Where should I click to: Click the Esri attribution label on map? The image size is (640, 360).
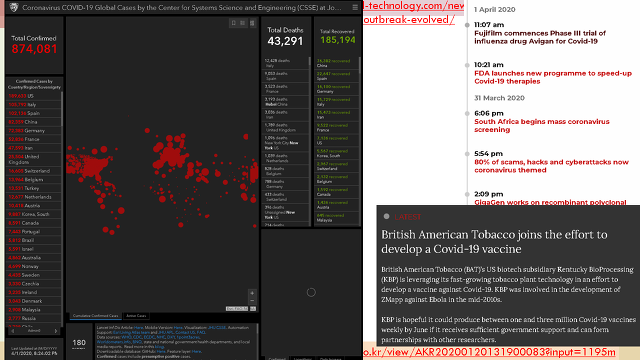(x=237, y=309)
